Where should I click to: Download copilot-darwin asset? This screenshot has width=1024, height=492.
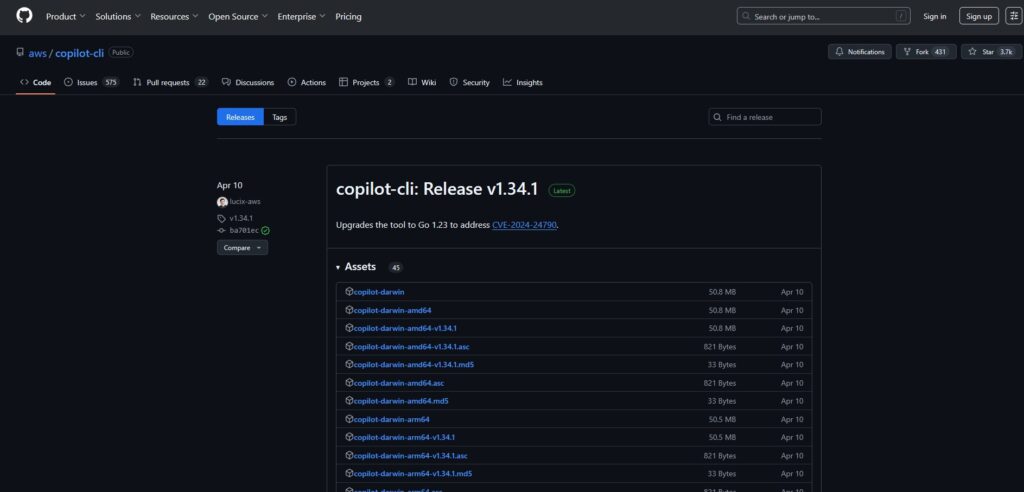(x=379, y=292)
